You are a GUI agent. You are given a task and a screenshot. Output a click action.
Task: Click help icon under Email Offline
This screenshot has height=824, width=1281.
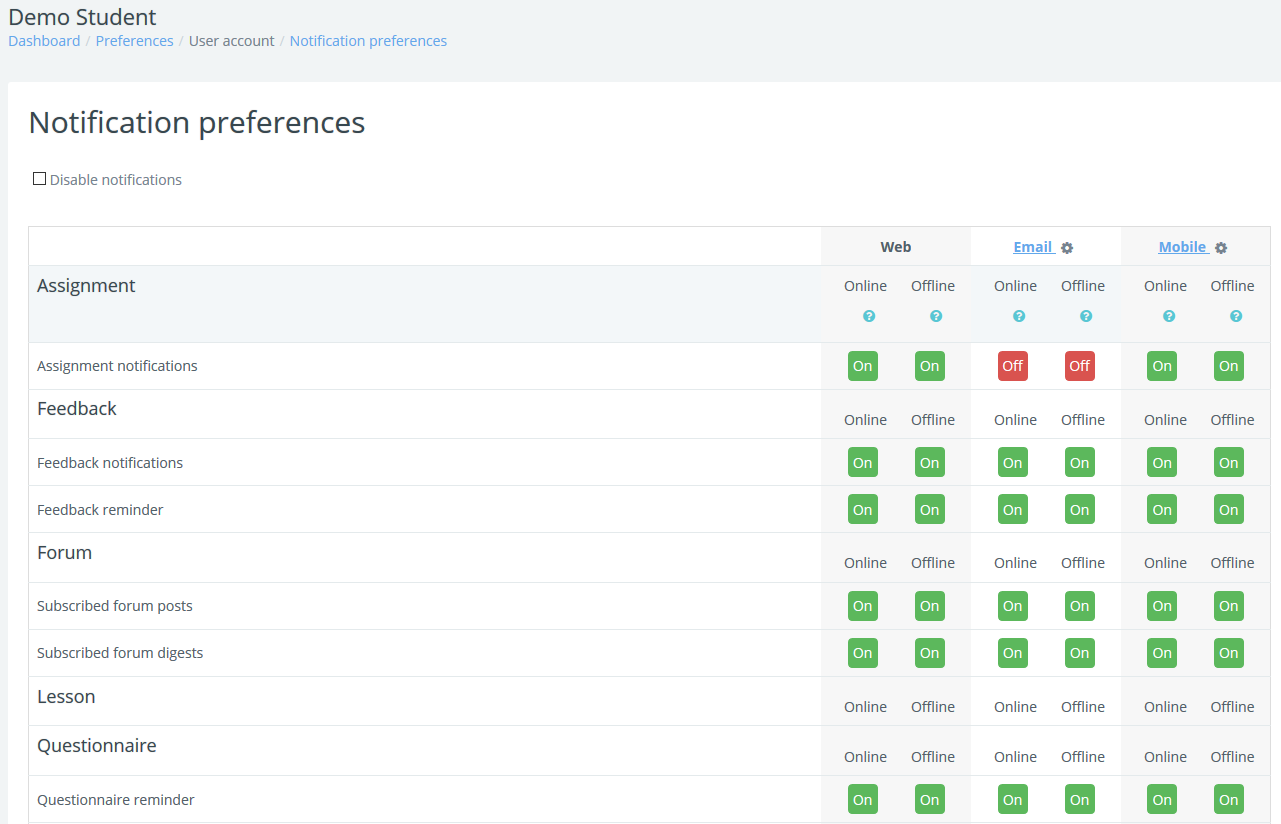tap(1086, 316)
